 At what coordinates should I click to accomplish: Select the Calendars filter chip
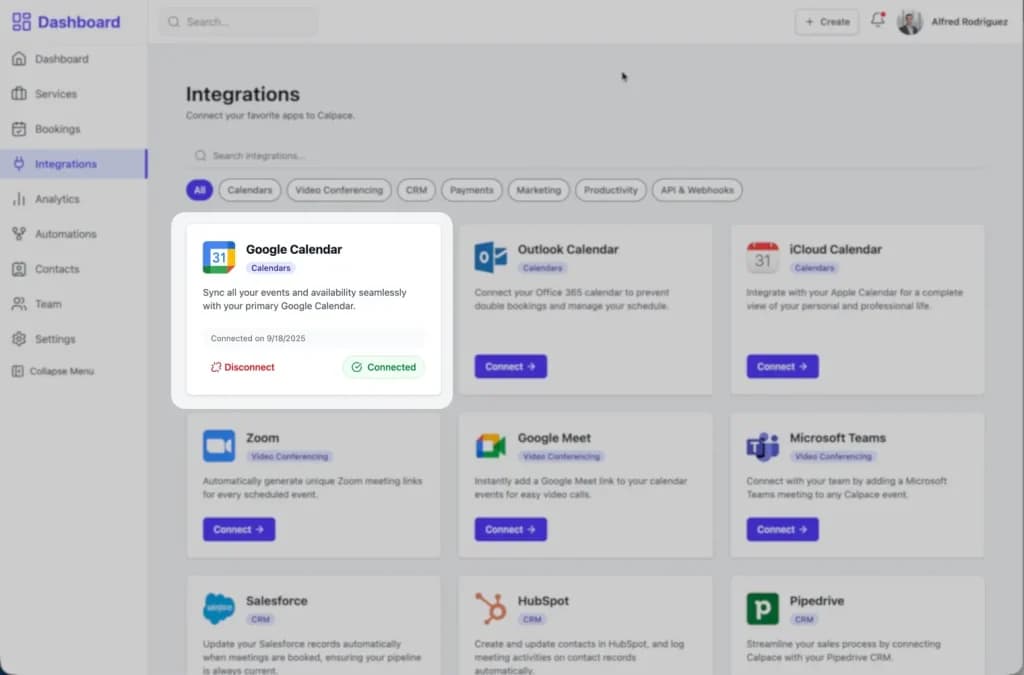[250, 190]
